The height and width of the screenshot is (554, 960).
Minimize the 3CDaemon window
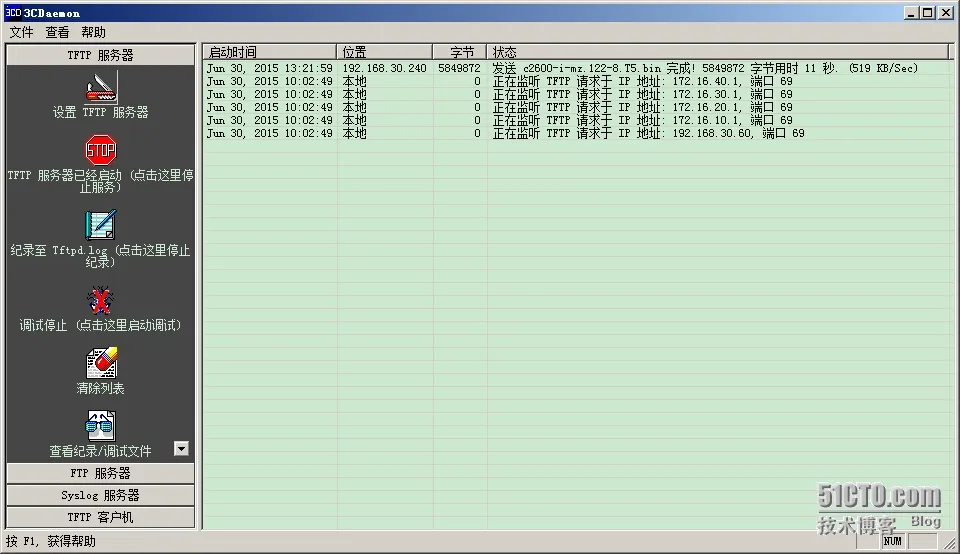(911, 12)
